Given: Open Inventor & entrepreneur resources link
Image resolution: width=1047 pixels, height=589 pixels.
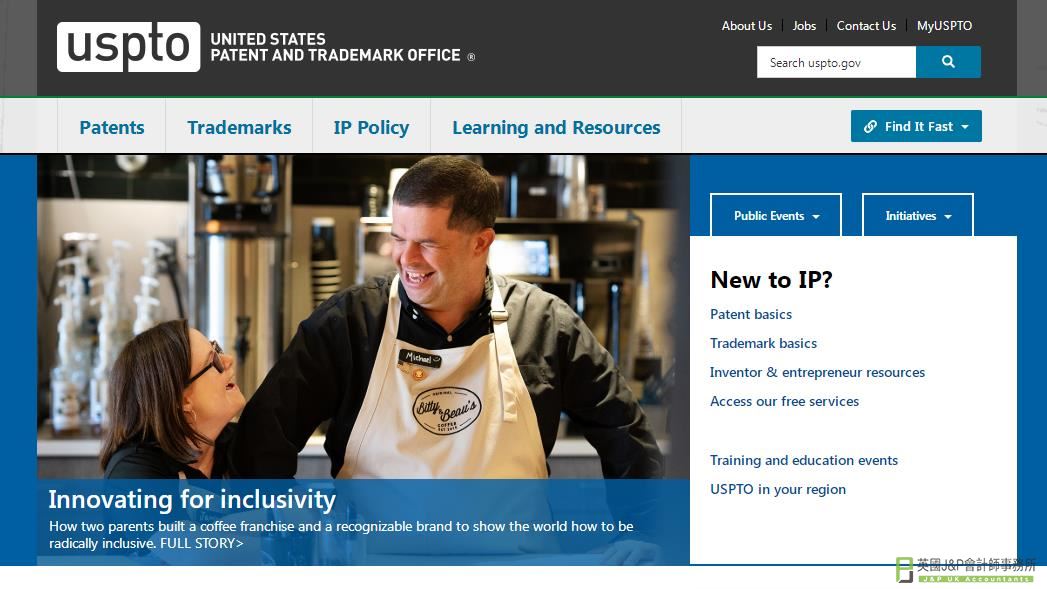Looking at the screenshot, I should 817,372.
